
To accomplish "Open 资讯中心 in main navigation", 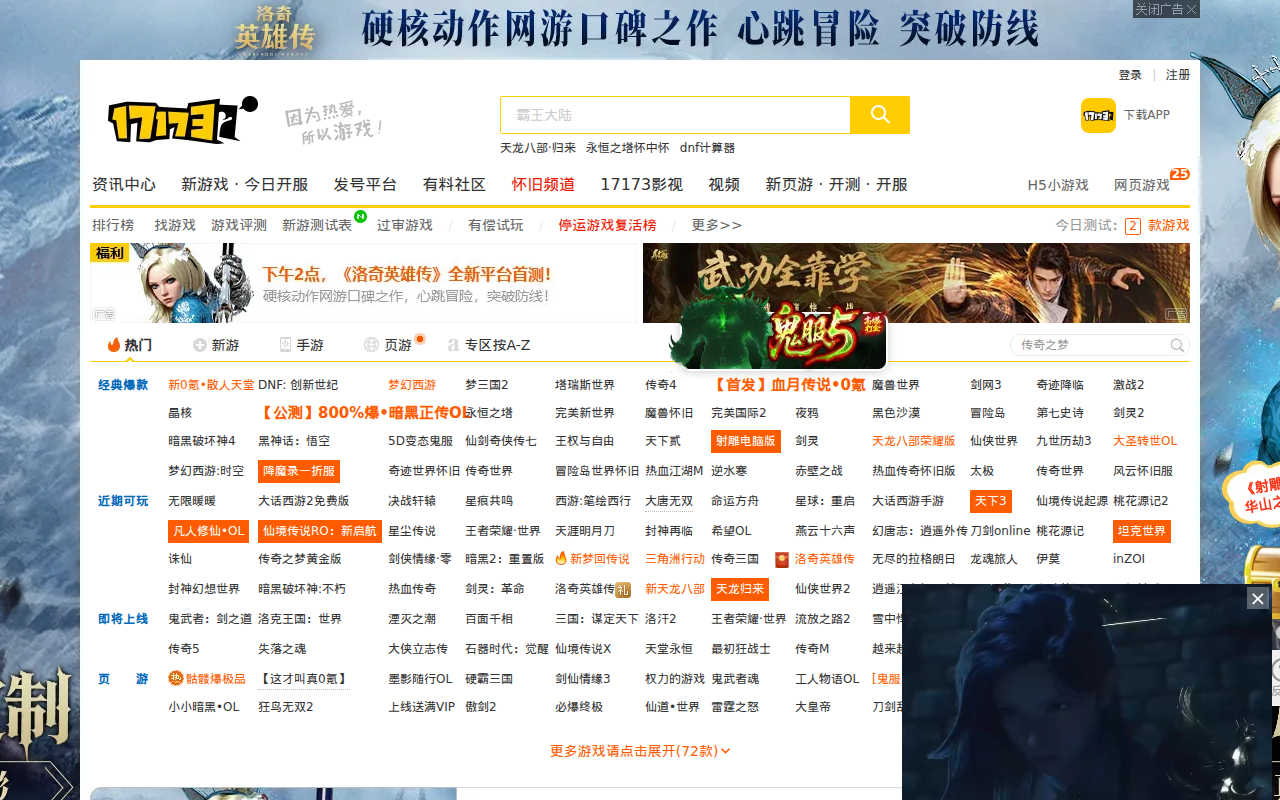I will [x=124, y=185].
